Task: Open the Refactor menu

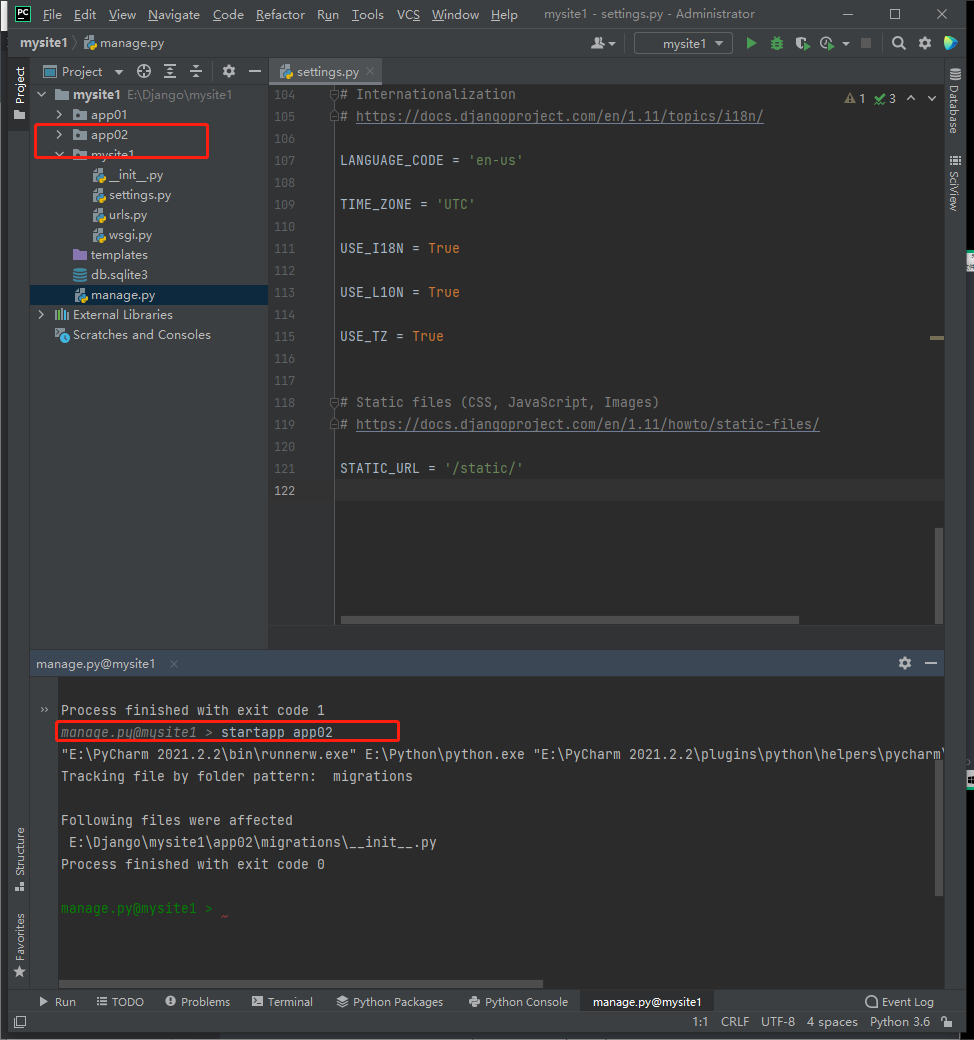Action: point(280,15)
